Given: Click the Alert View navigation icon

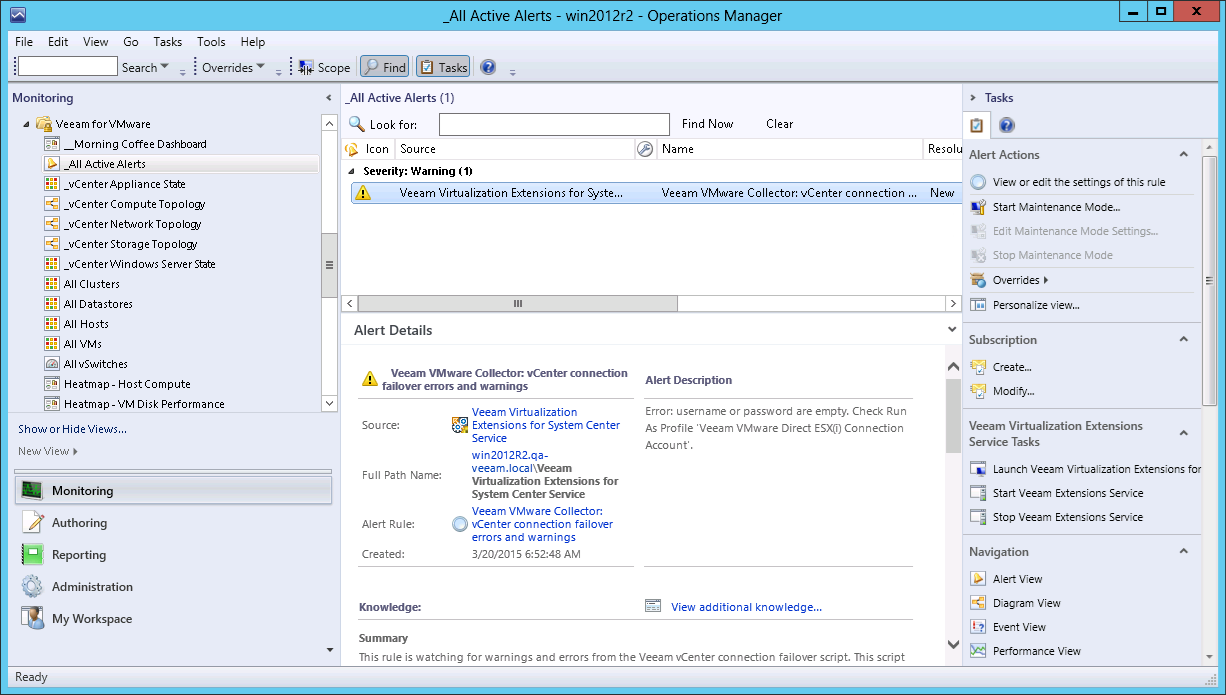Looking at the screenshot, I should tap(977, 579).
